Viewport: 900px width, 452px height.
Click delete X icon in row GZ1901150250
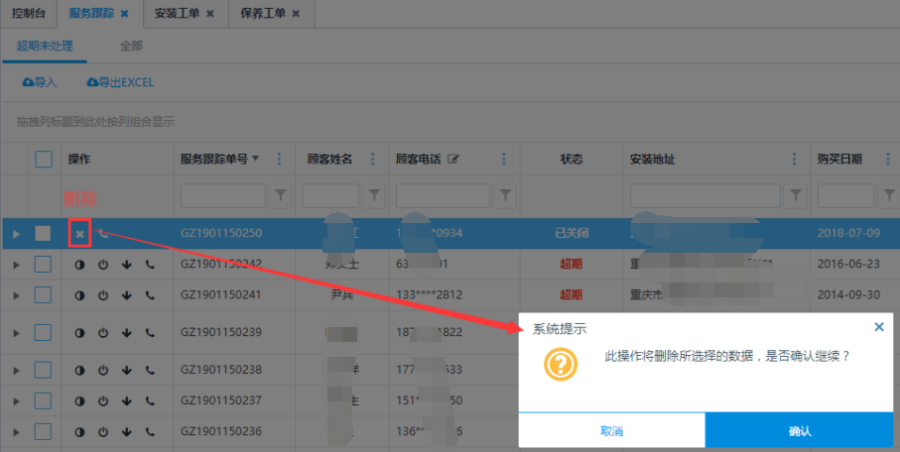[80, 234]
